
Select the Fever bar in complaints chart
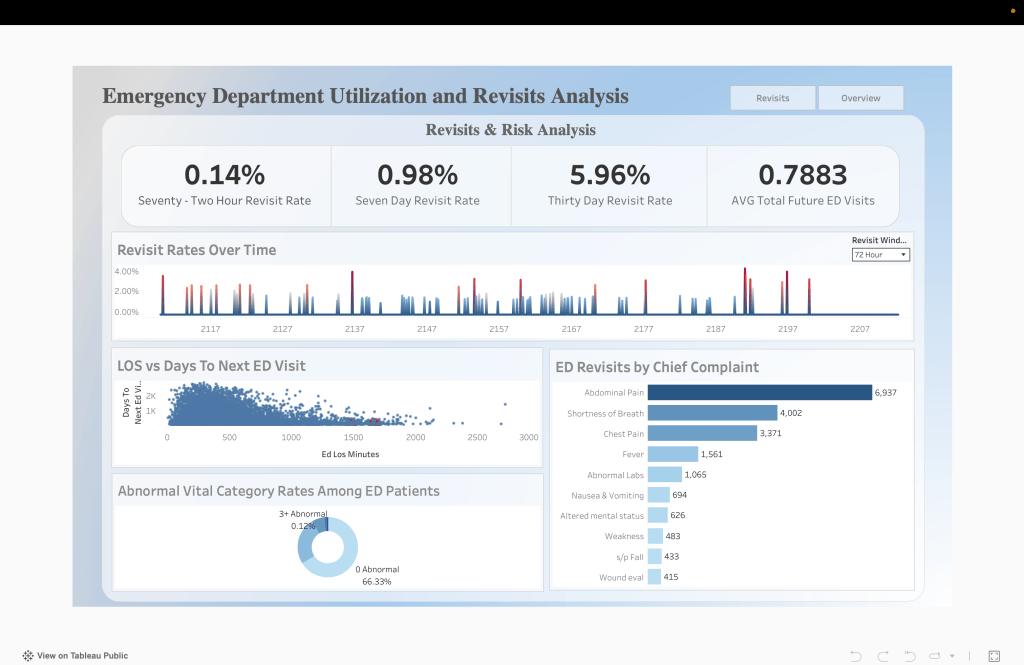coord(672,454)
